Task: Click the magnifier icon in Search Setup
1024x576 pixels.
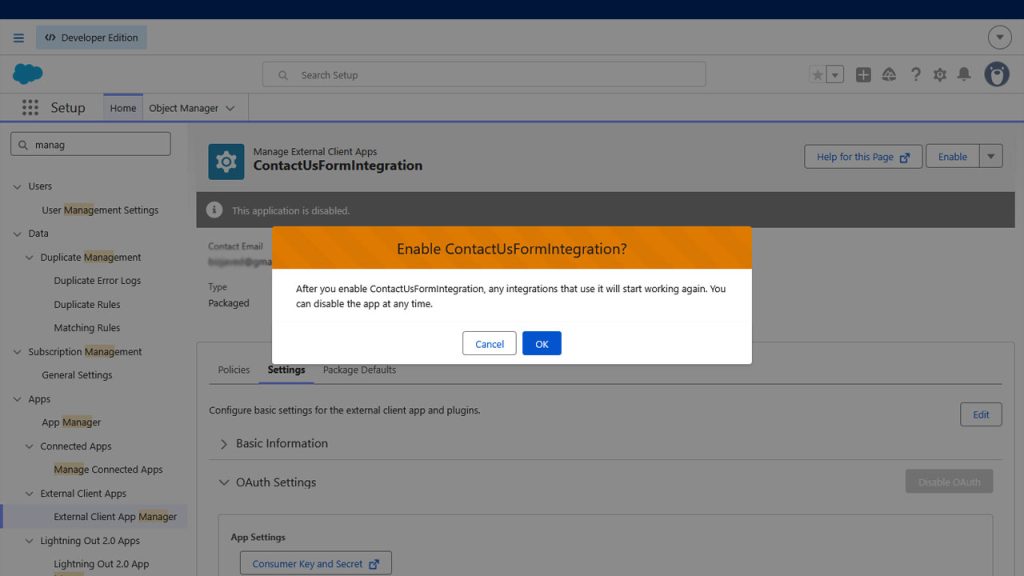Action: click(283, 75)
